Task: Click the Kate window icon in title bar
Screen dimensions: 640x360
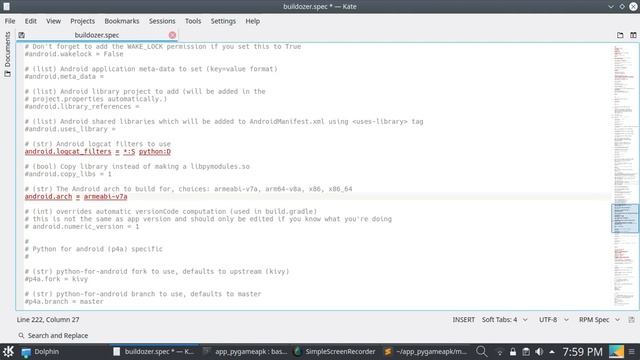Action: tap(7, 6)
